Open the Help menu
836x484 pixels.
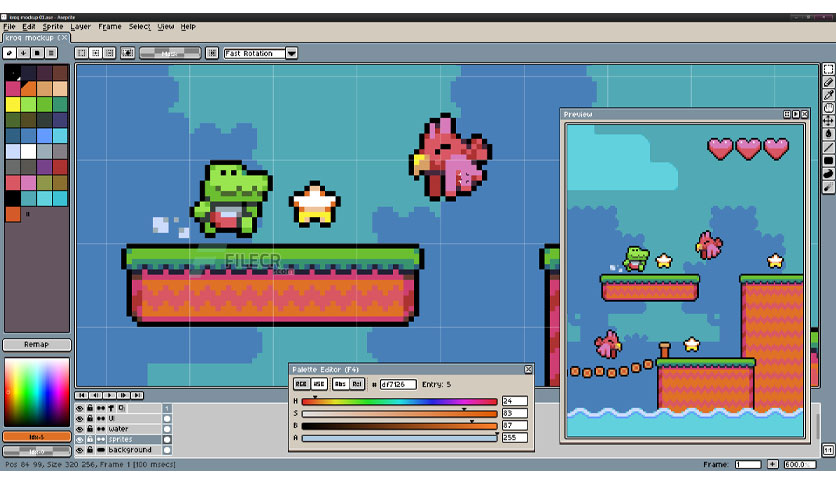188,26
